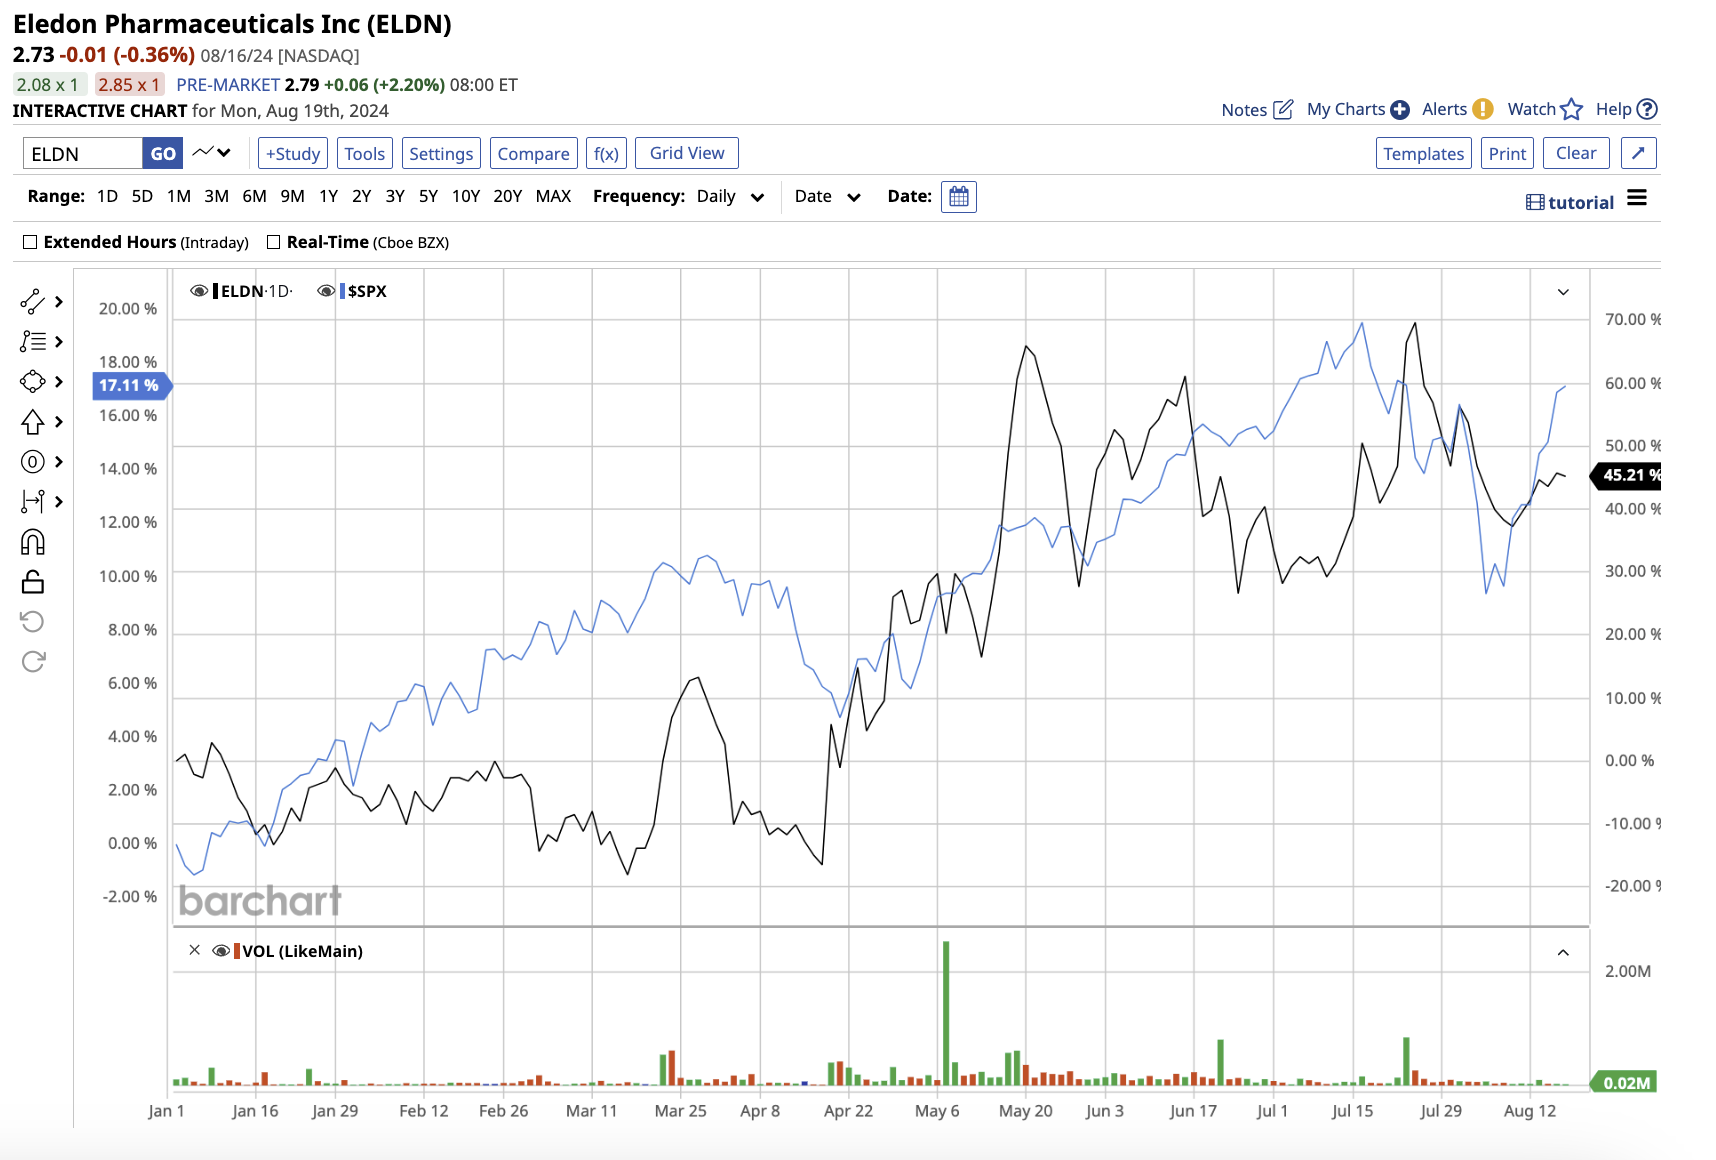This screenshot has width=1716, height=1160.
Task: Click the GO button
Action: [x=163, y=153]
